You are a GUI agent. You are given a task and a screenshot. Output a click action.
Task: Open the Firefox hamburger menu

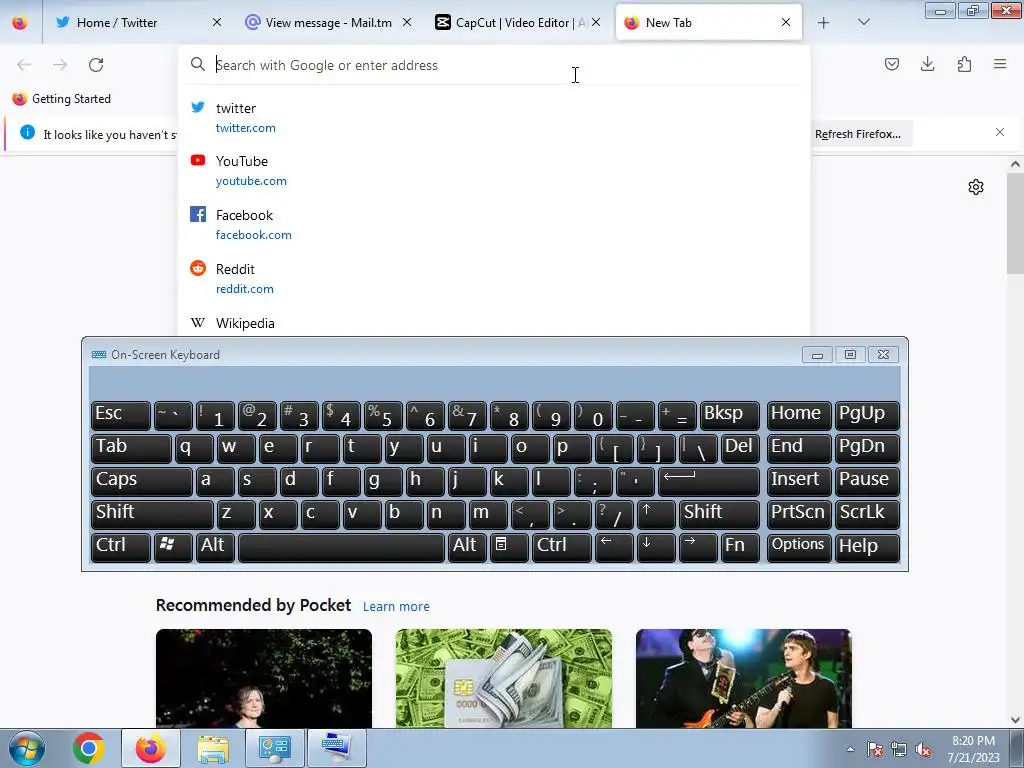(x=1000, y=64)
